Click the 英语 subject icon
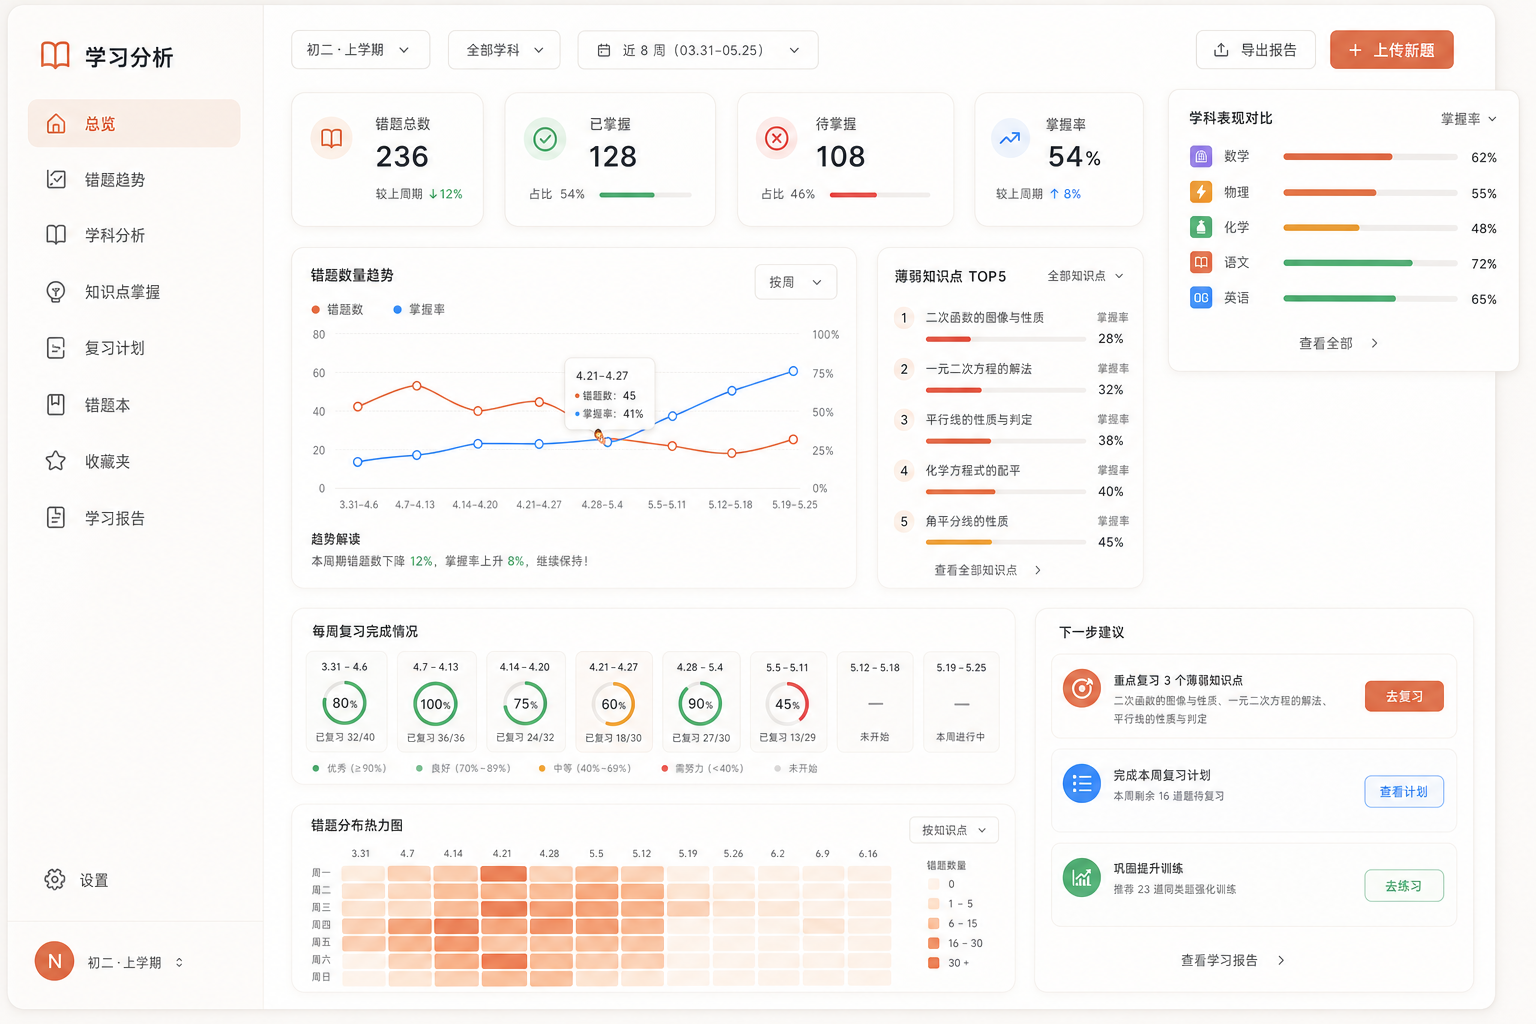Screen dimensions: 1536x1024 pos(1201,298)
